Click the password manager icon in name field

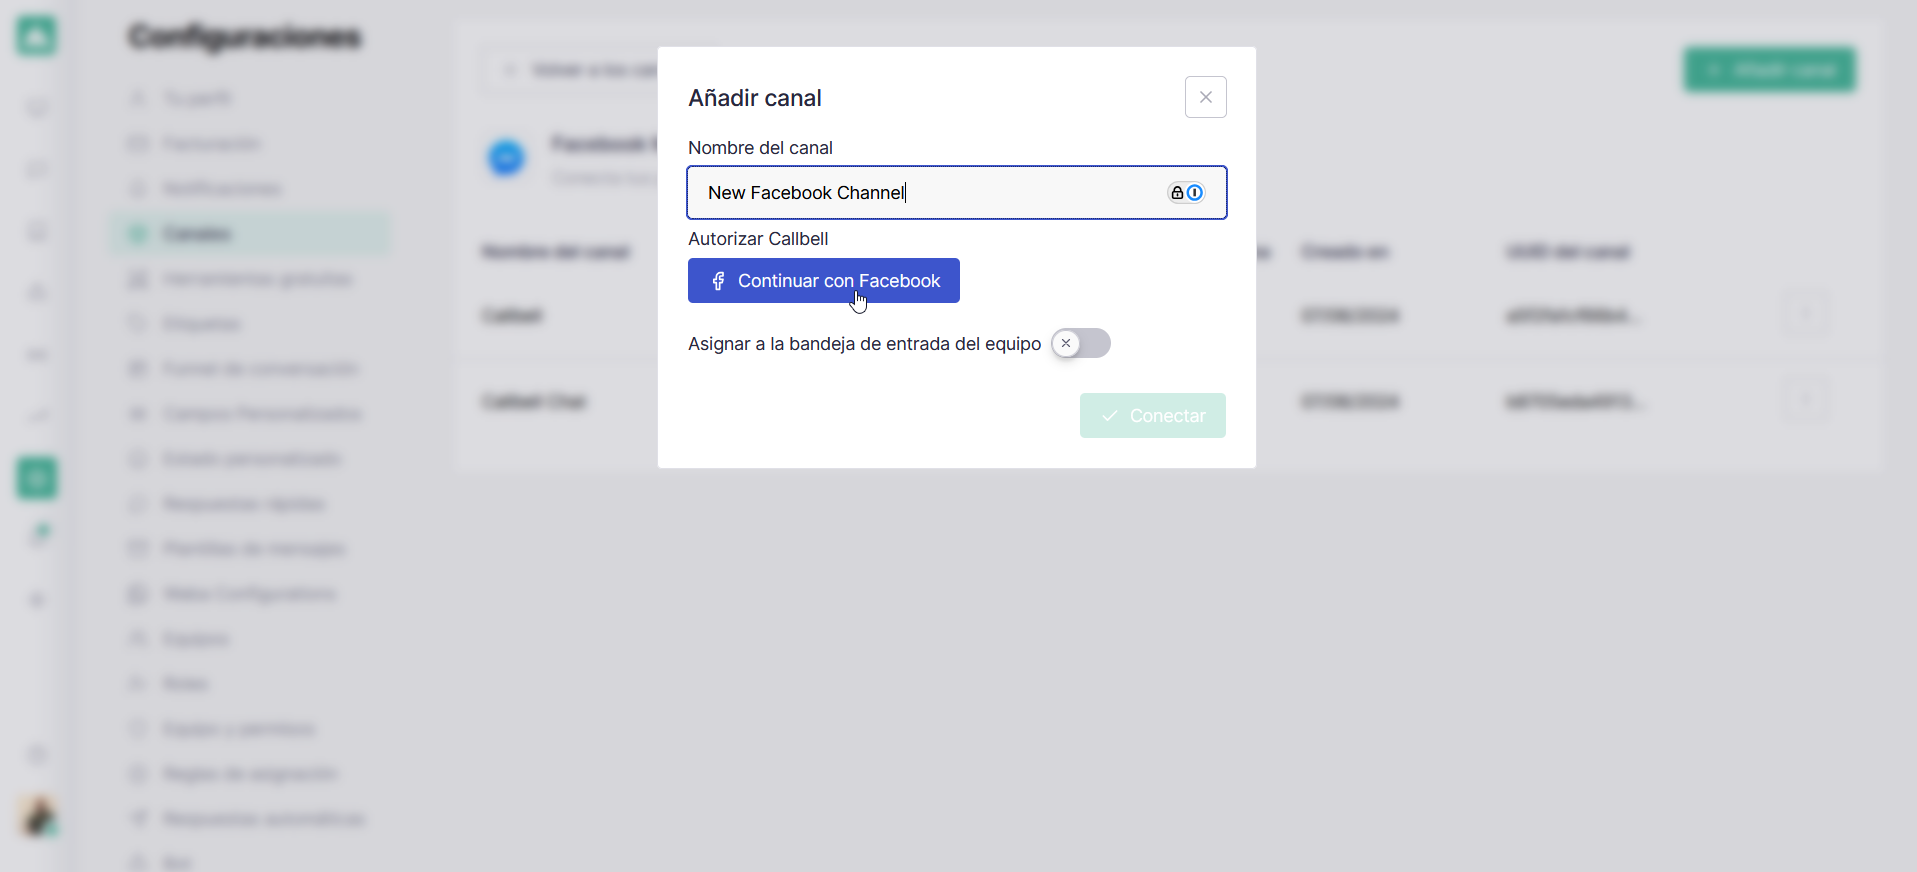pyautogui.click(x=1186, y=193)
